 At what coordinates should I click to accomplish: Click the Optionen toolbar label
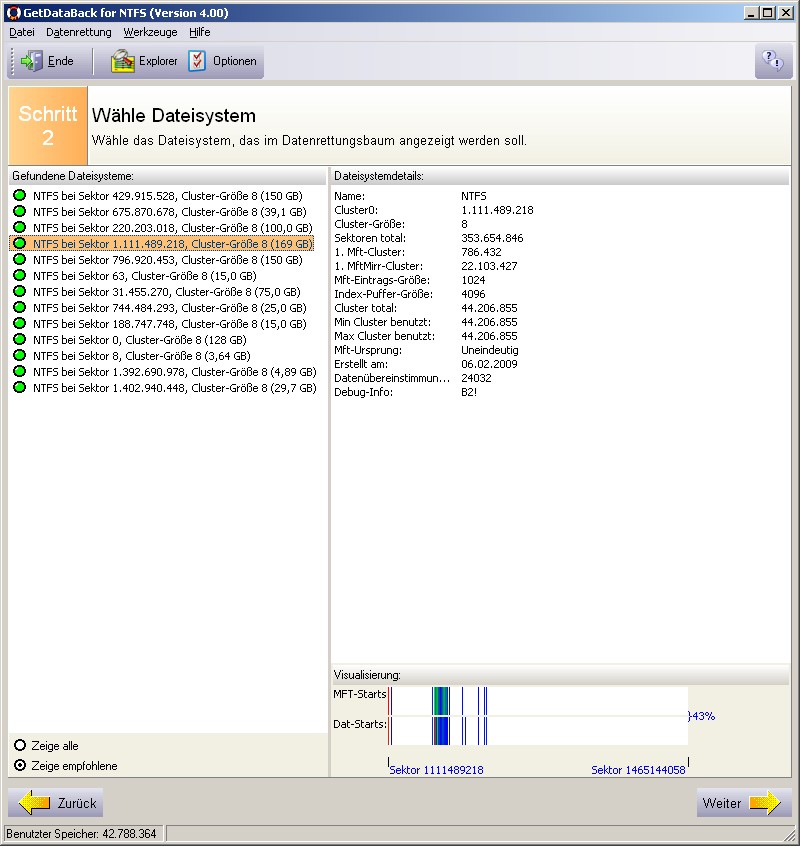click(x=235, y=61)
